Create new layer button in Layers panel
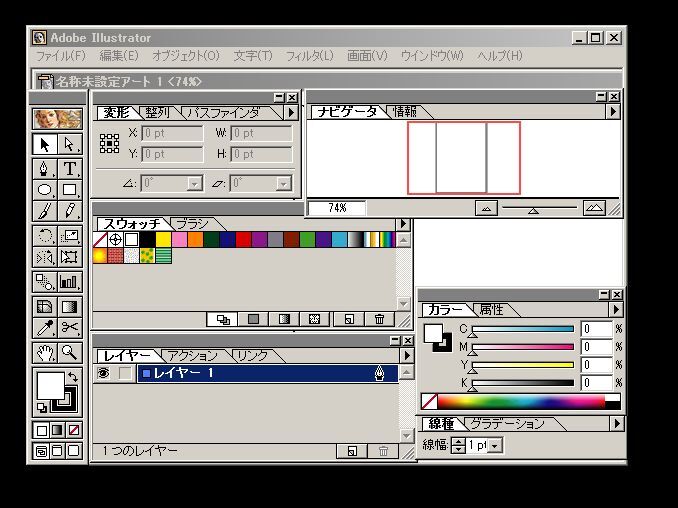 coord(352,451)
